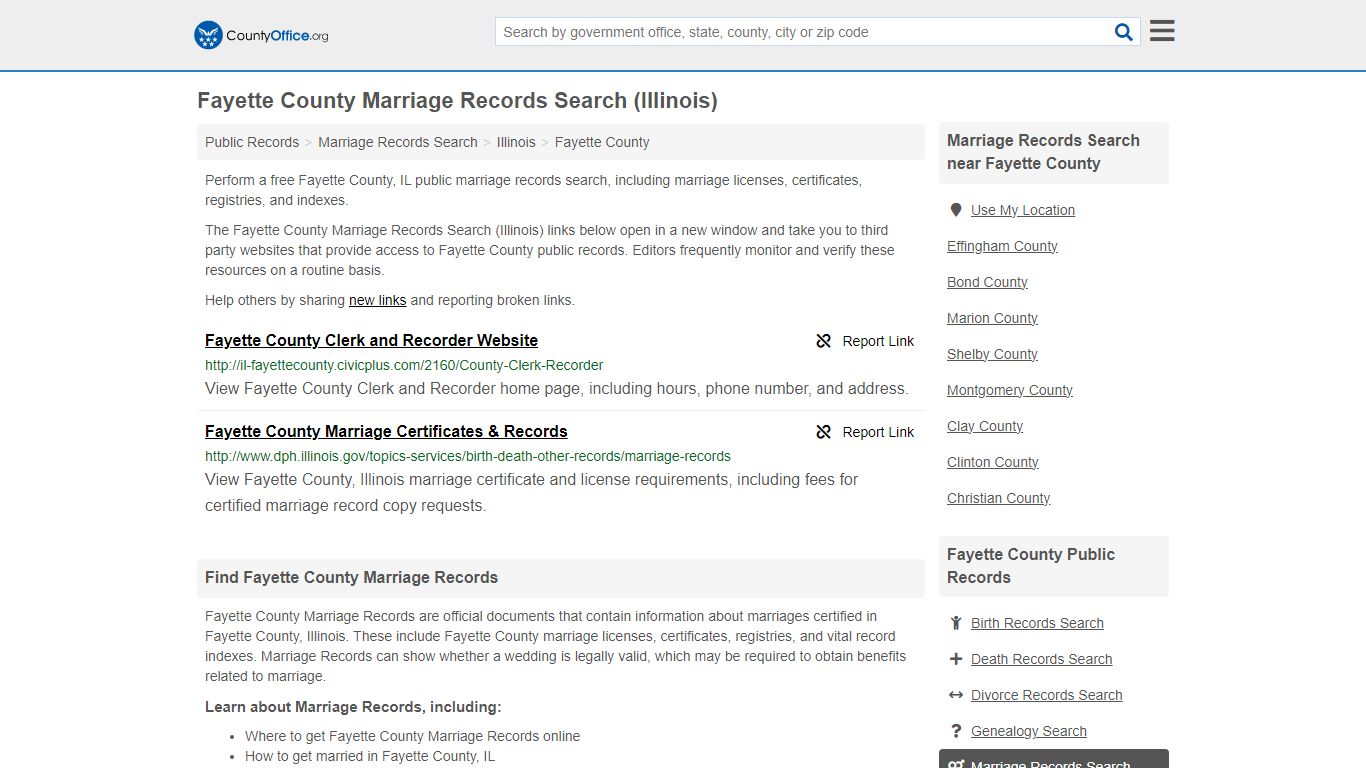Open Birth Records Search
This screenshot has height=768, width=1366.
(1037, 623)
